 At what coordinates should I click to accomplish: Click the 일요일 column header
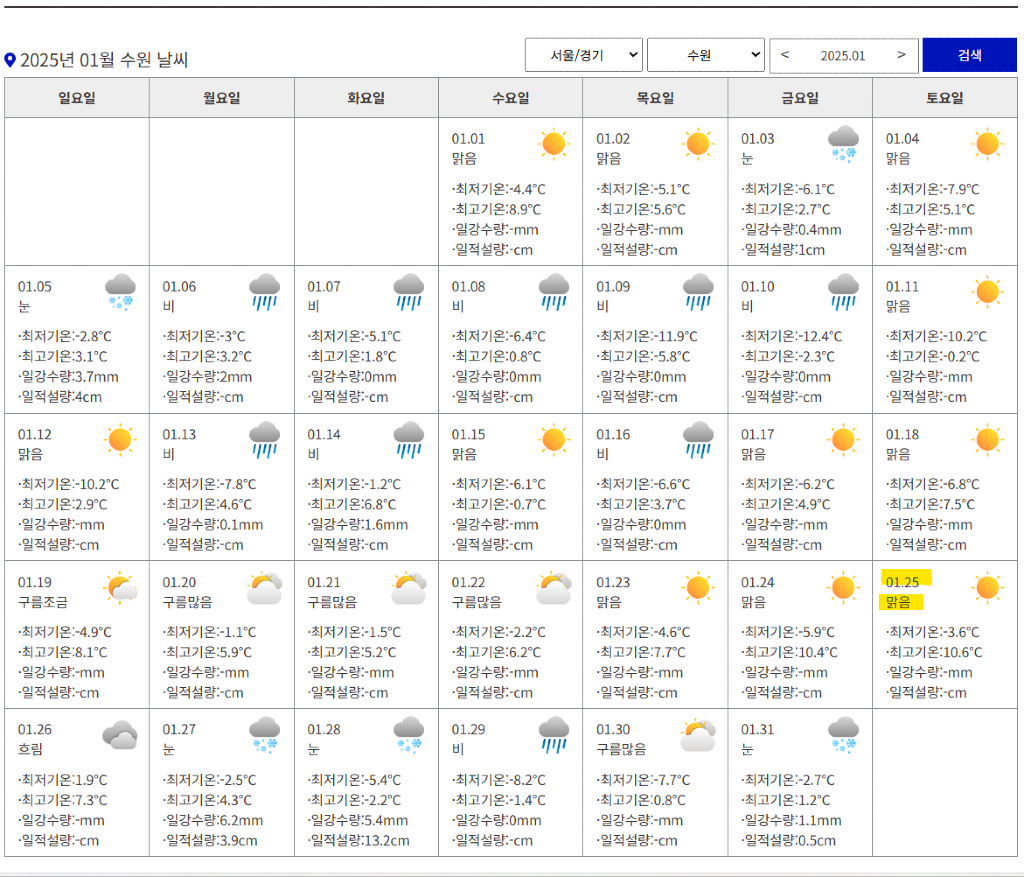click(77, 98)
